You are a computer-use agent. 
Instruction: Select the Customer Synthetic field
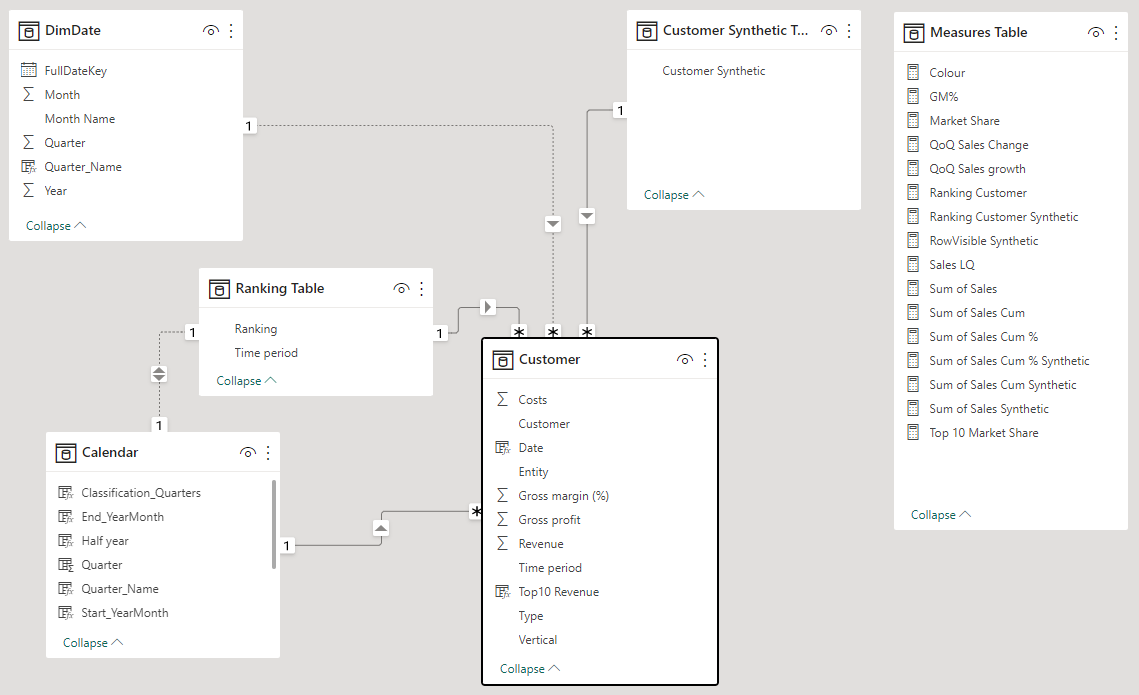pyautogui.click(x=714, y=71)
